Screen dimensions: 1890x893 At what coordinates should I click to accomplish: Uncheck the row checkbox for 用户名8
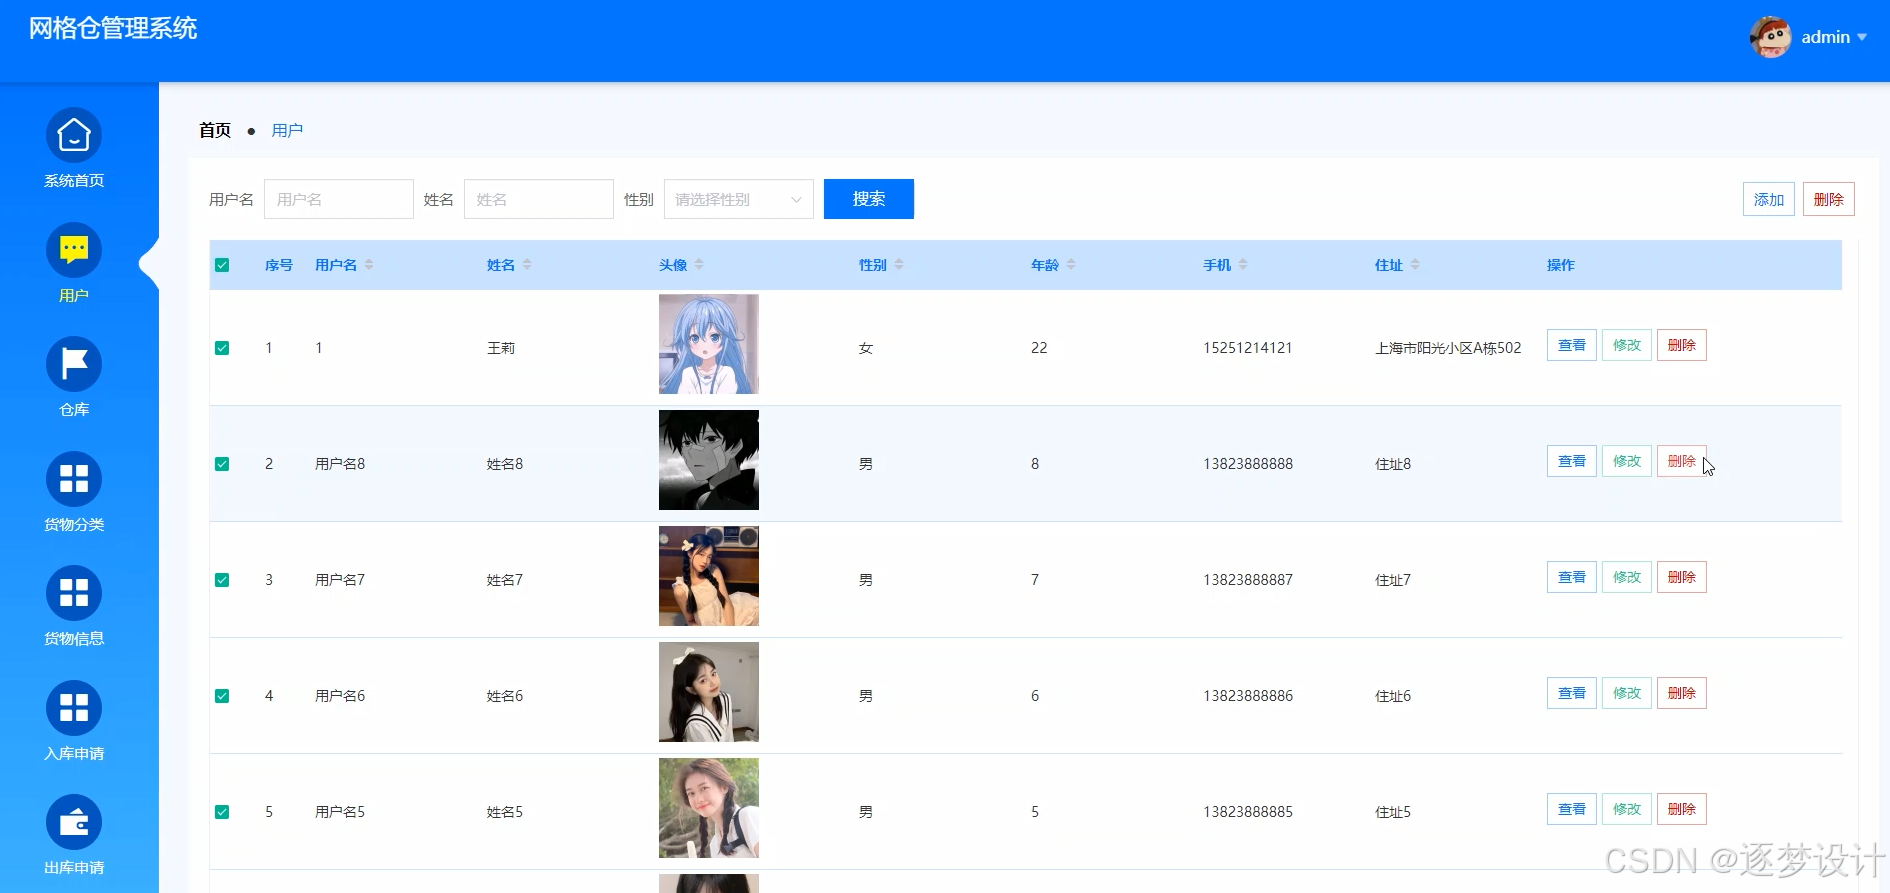[222, 464]
